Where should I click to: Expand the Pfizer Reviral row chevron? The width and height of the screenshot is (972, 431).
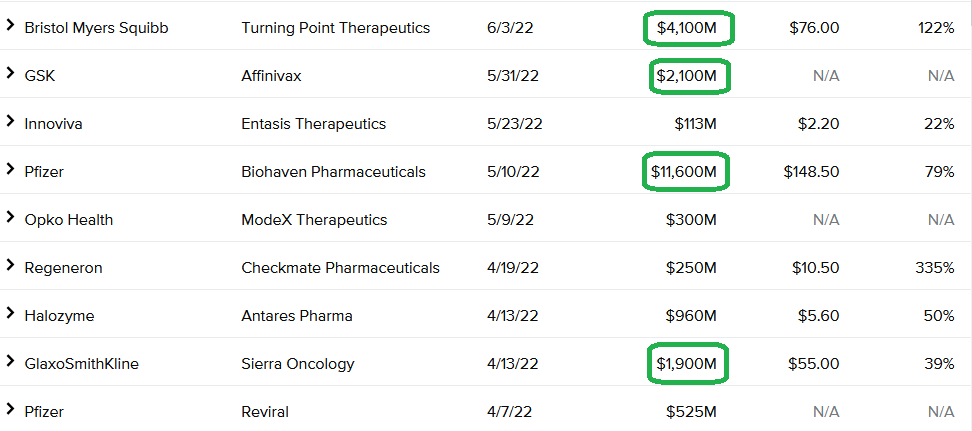coord(9,409)
